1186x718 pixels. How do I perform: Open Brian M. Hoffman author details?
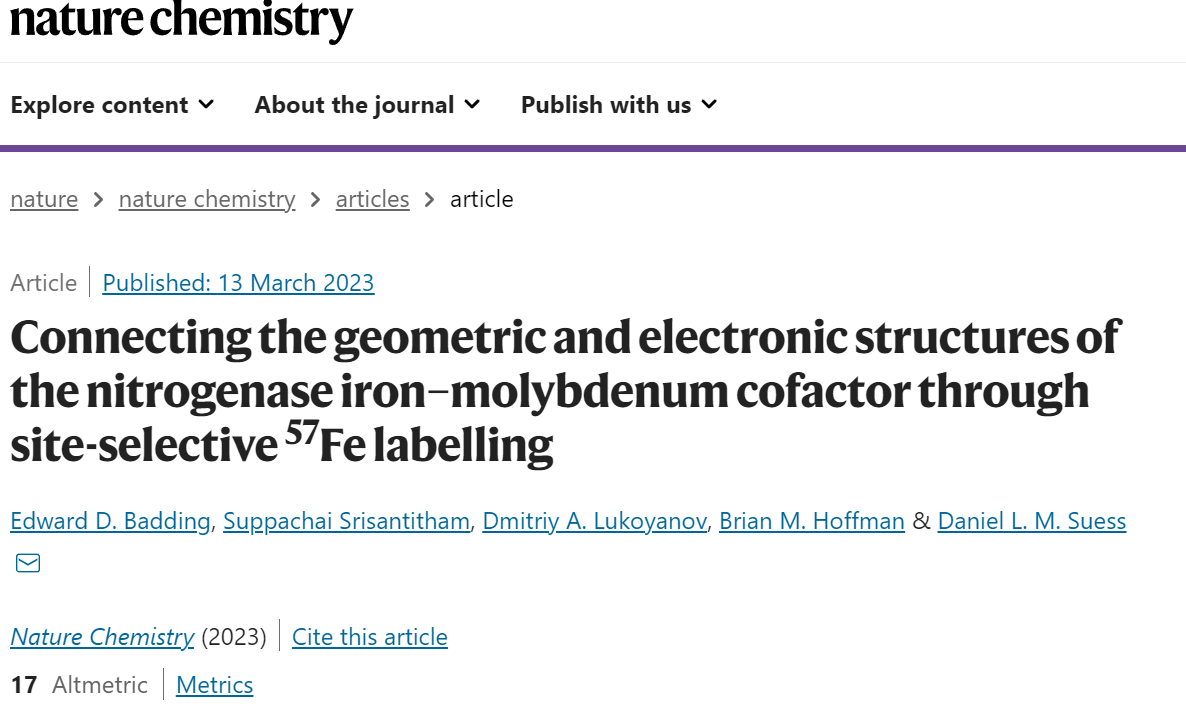(x=812, y=521)
